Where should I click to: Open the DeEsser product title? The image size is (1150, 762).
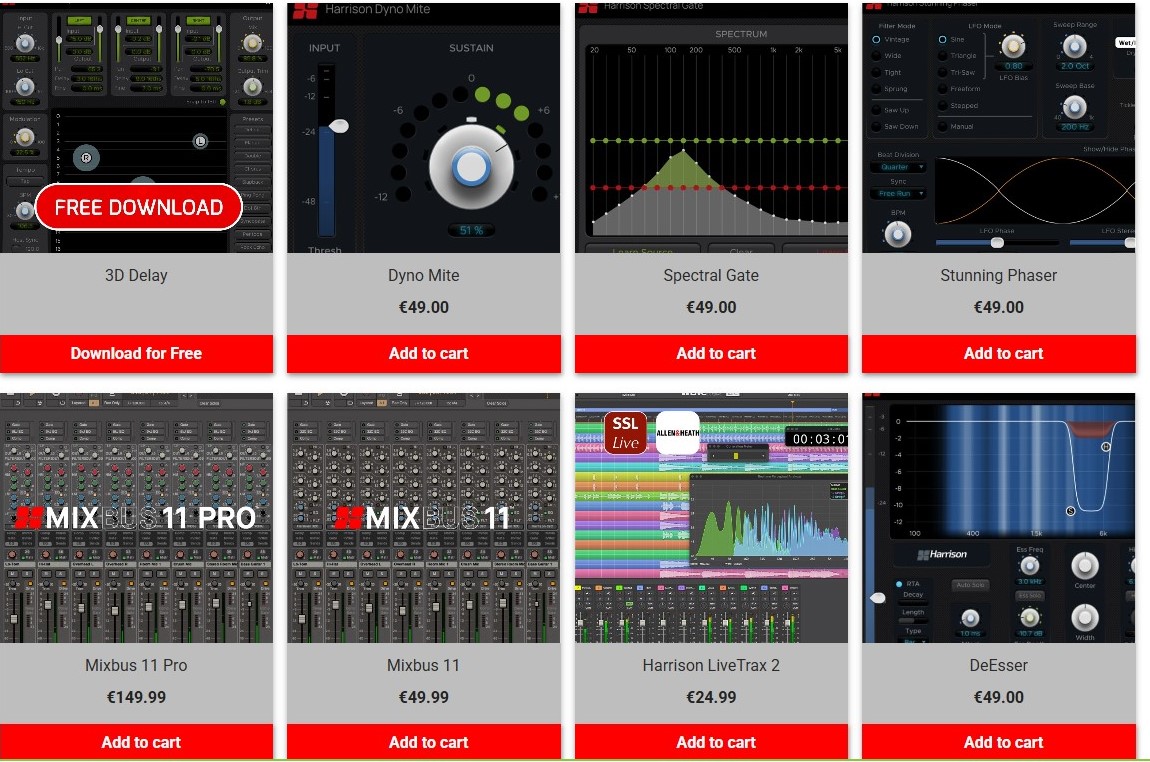[x=999, y=665]
